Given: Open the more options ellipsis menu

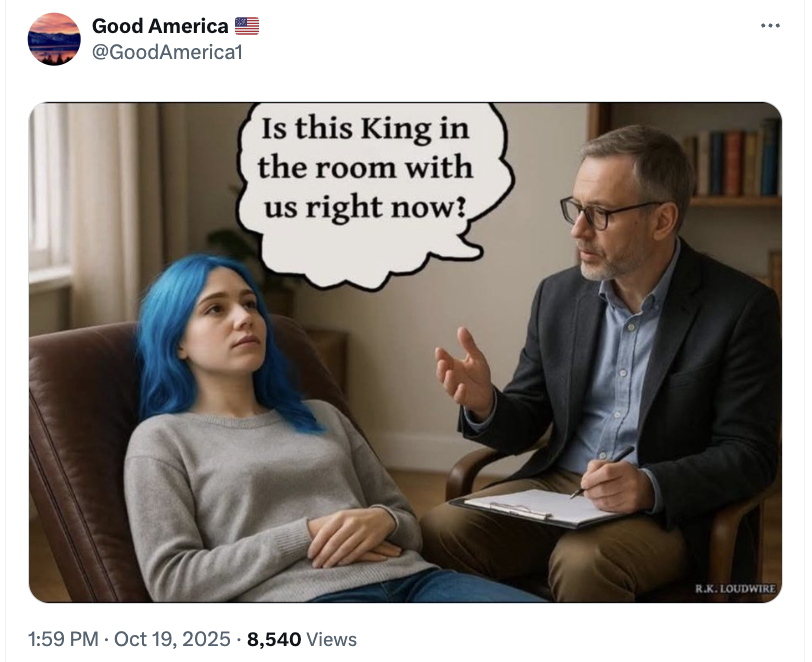Looking at the screenshot, I should coord(770,25).
